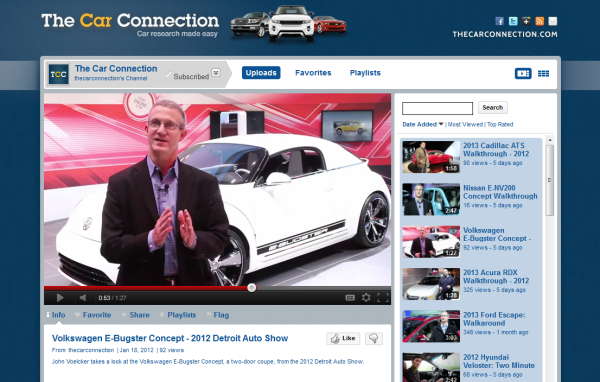Click 2012 Hyundai Veloster Two Minute title
Screen dimensions: 600x382
[x=499, y=361]
